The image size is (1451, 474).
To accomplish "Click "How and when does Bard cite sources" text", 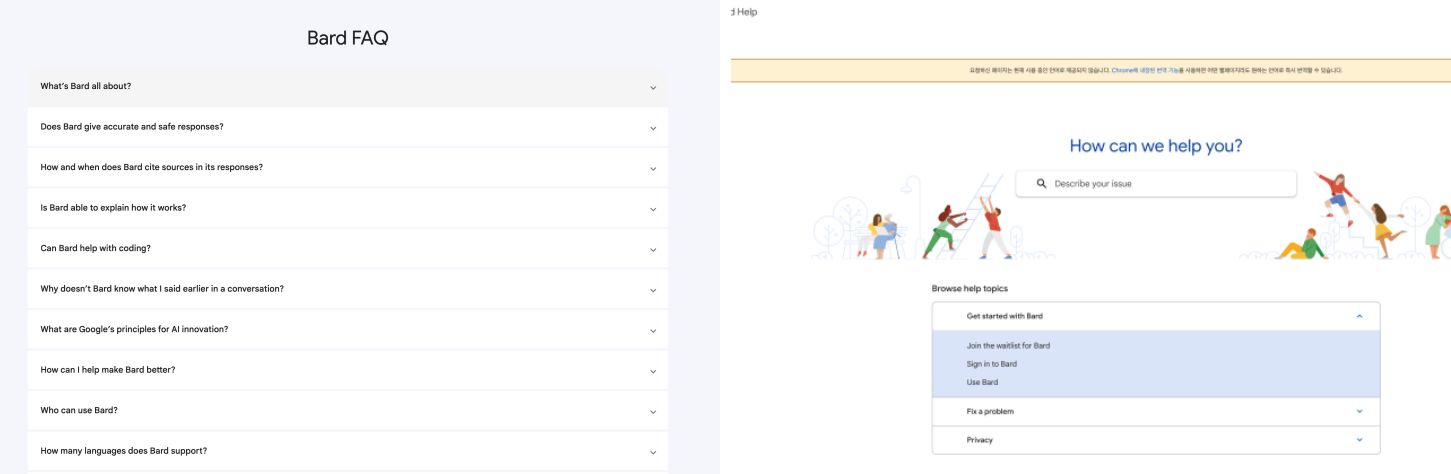I will (x=152, y=167).
